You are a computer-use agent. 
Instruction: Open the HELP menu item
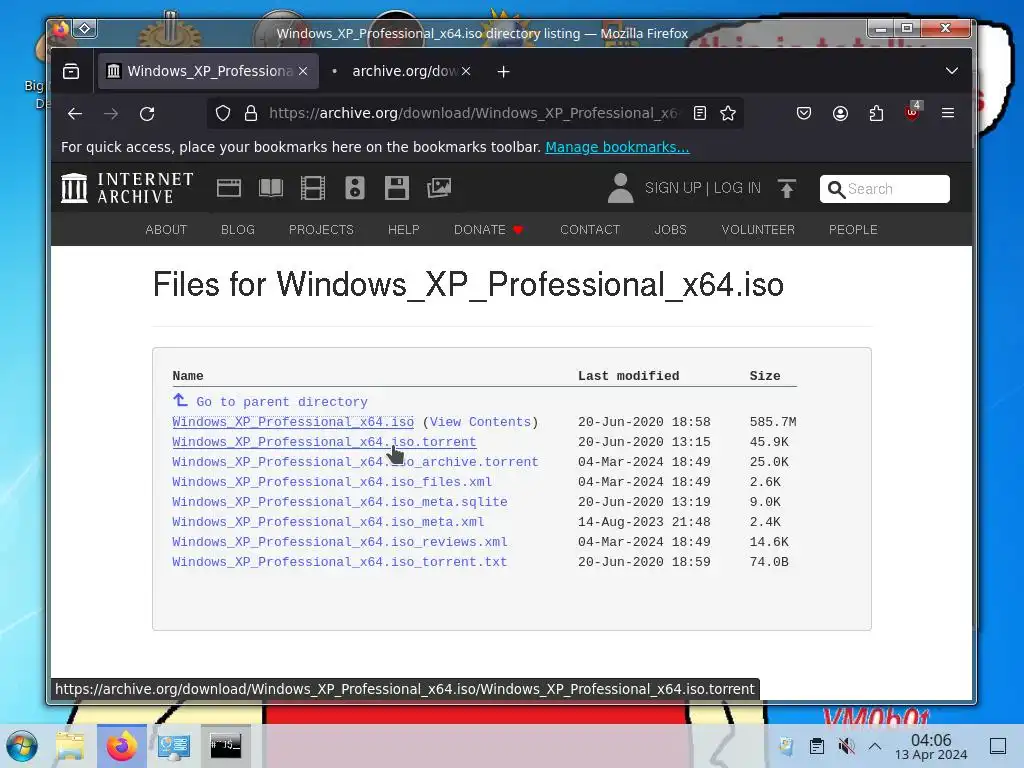(x=404, y=230)
